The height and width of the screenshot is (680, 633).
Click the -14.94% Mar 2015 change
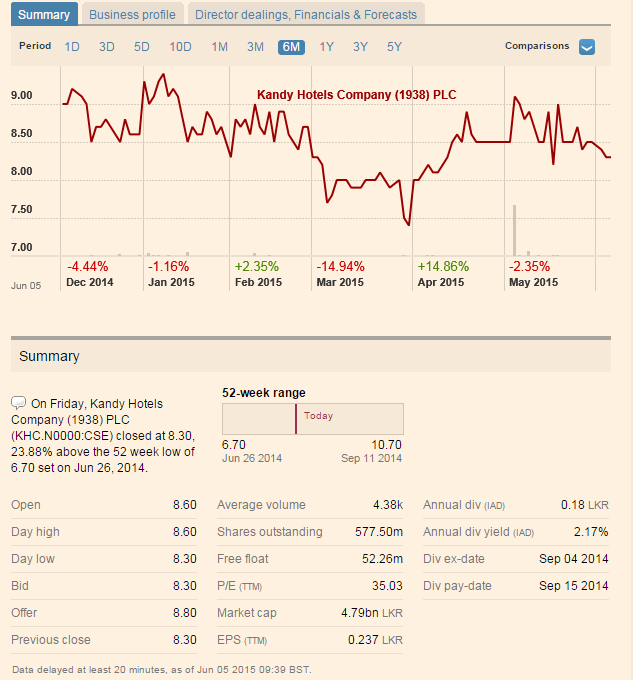click(340, 266)
